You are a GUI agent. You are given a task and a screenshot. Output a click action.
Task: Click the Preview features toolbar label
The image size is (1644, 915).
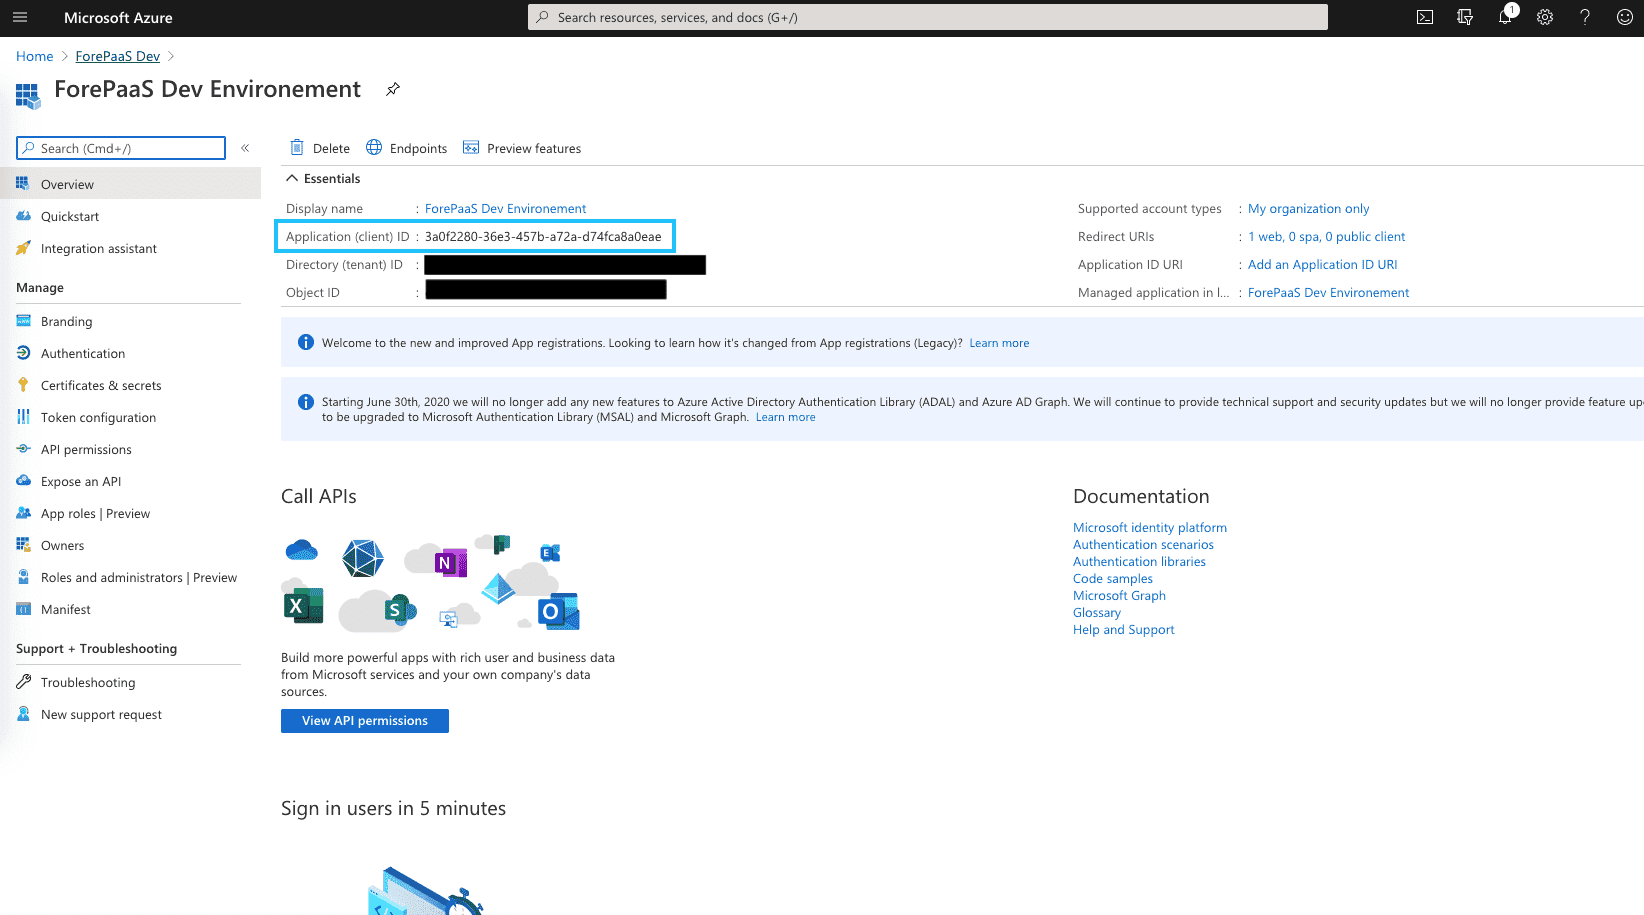point(534,148)
